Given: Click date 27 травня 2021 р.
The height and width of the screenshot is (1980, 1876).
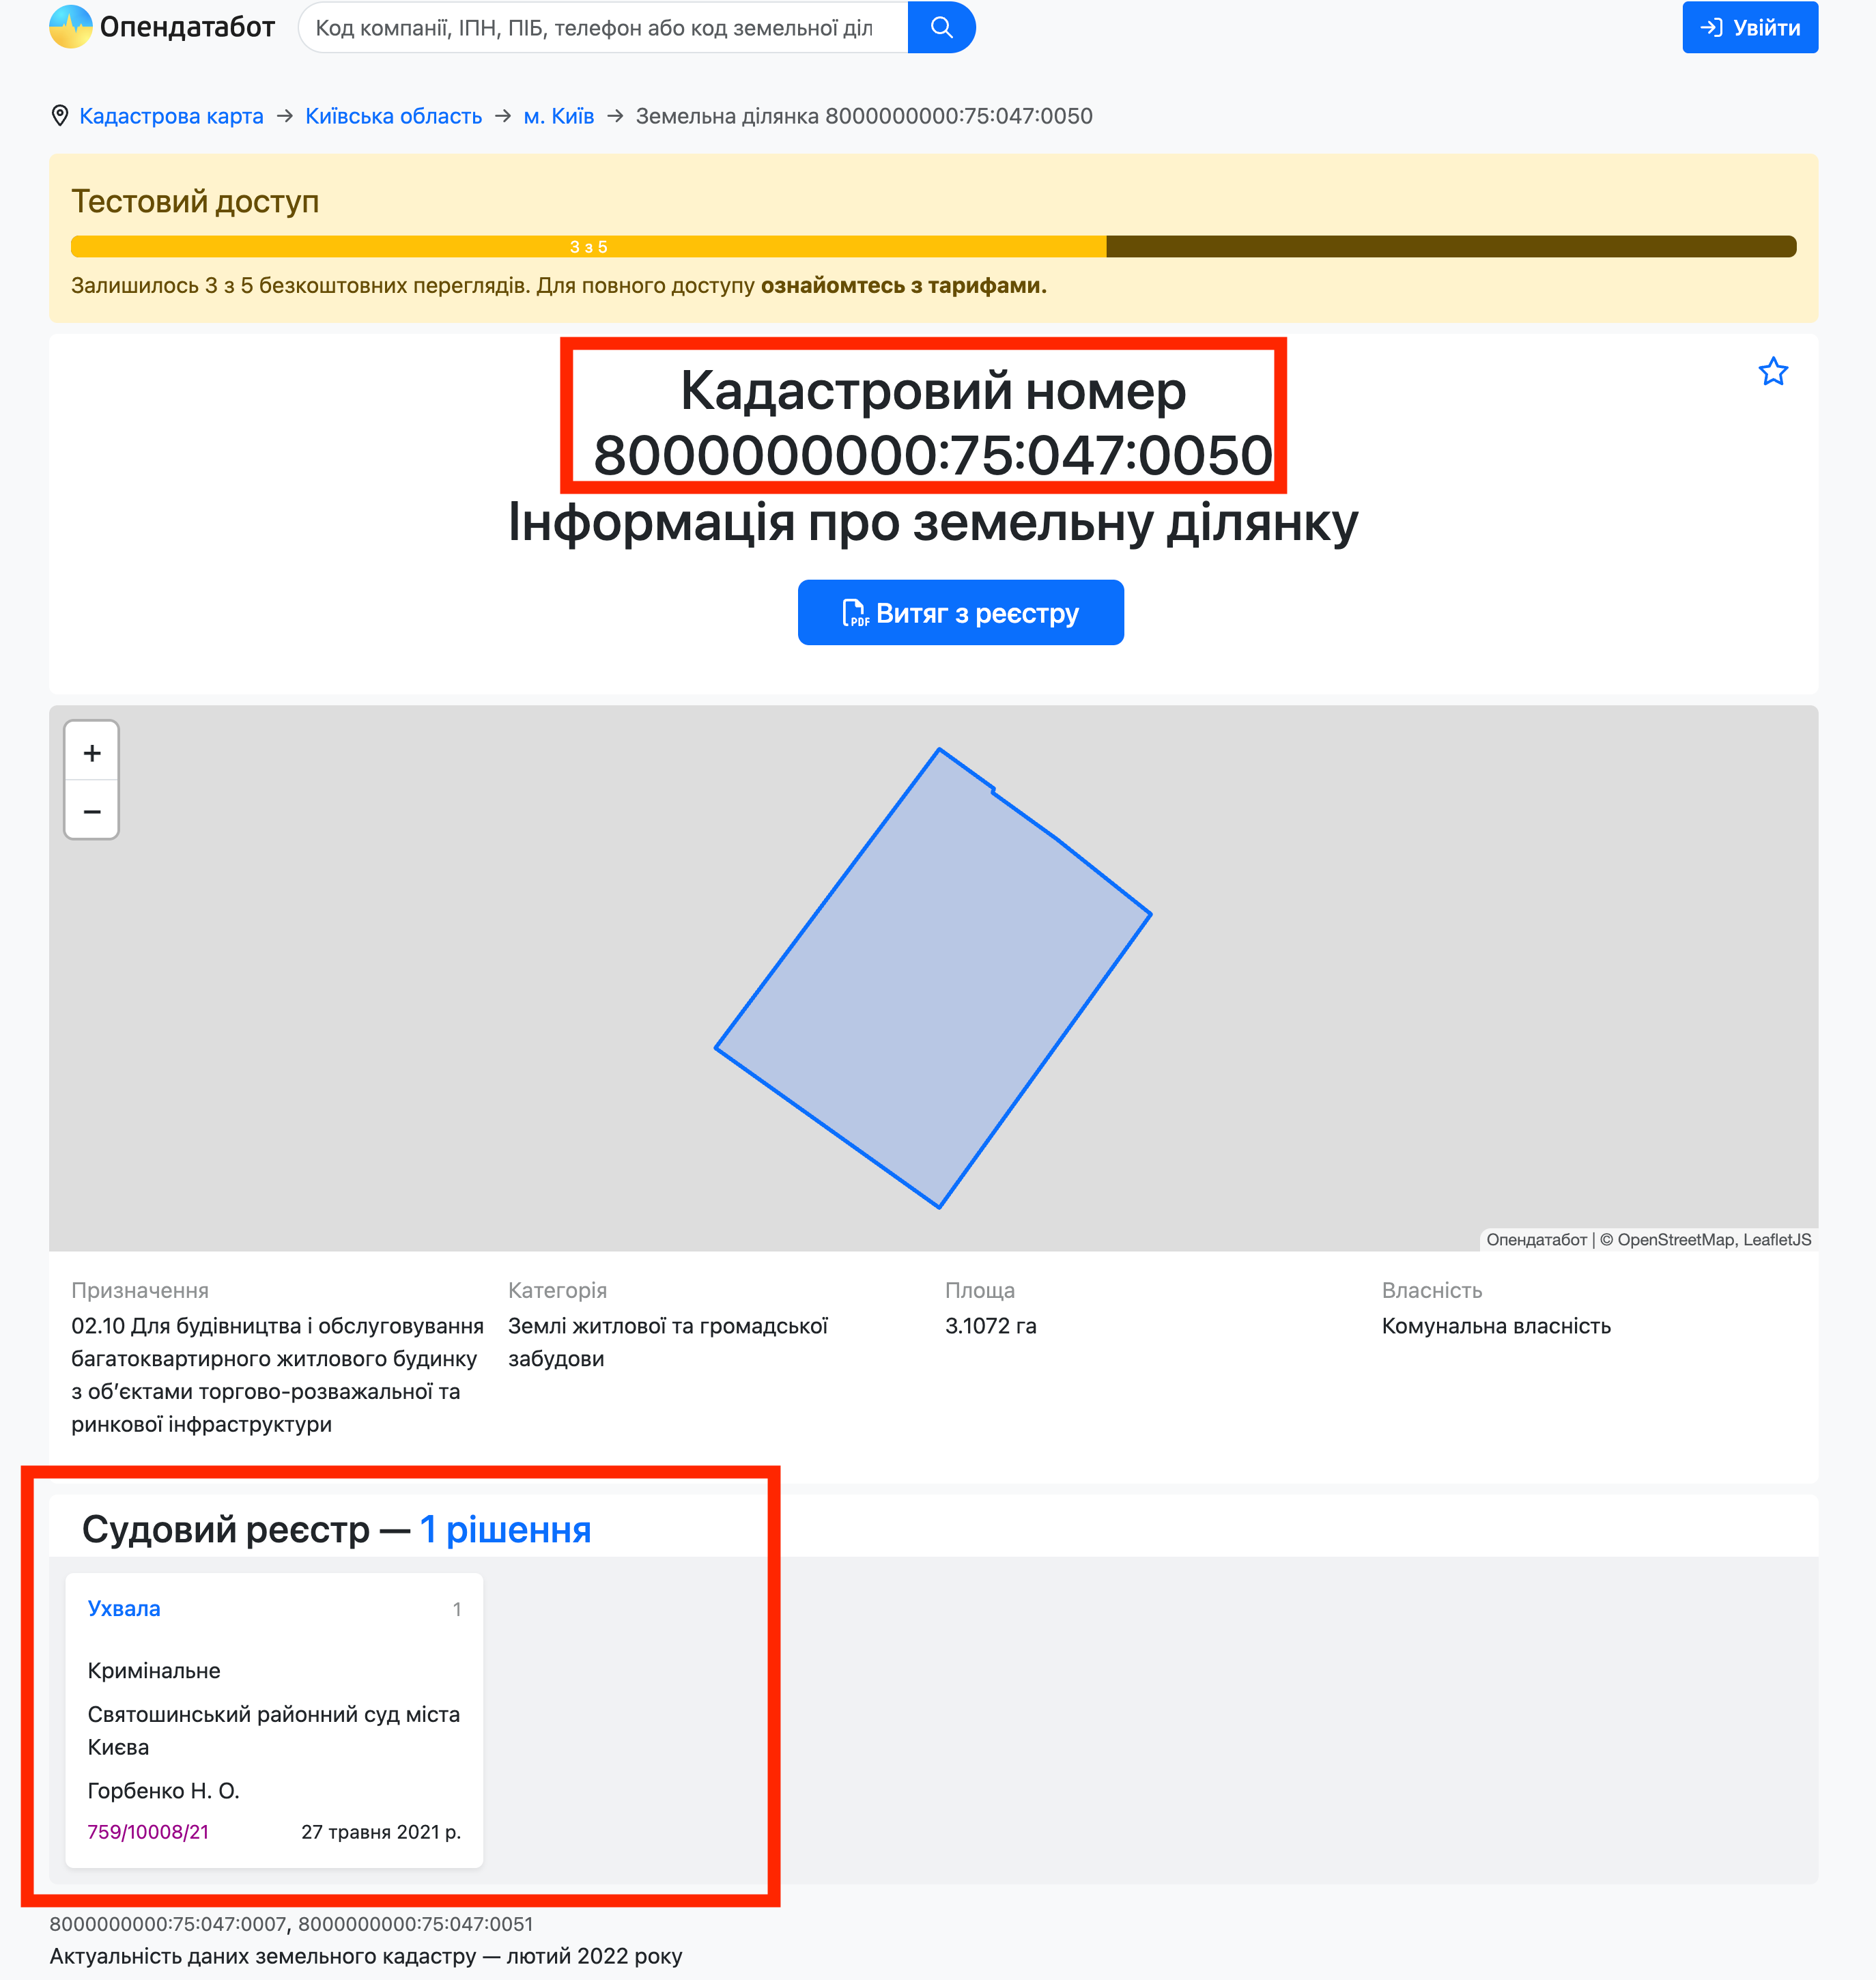Looking at the screenshot, I should coord(381,1831).
